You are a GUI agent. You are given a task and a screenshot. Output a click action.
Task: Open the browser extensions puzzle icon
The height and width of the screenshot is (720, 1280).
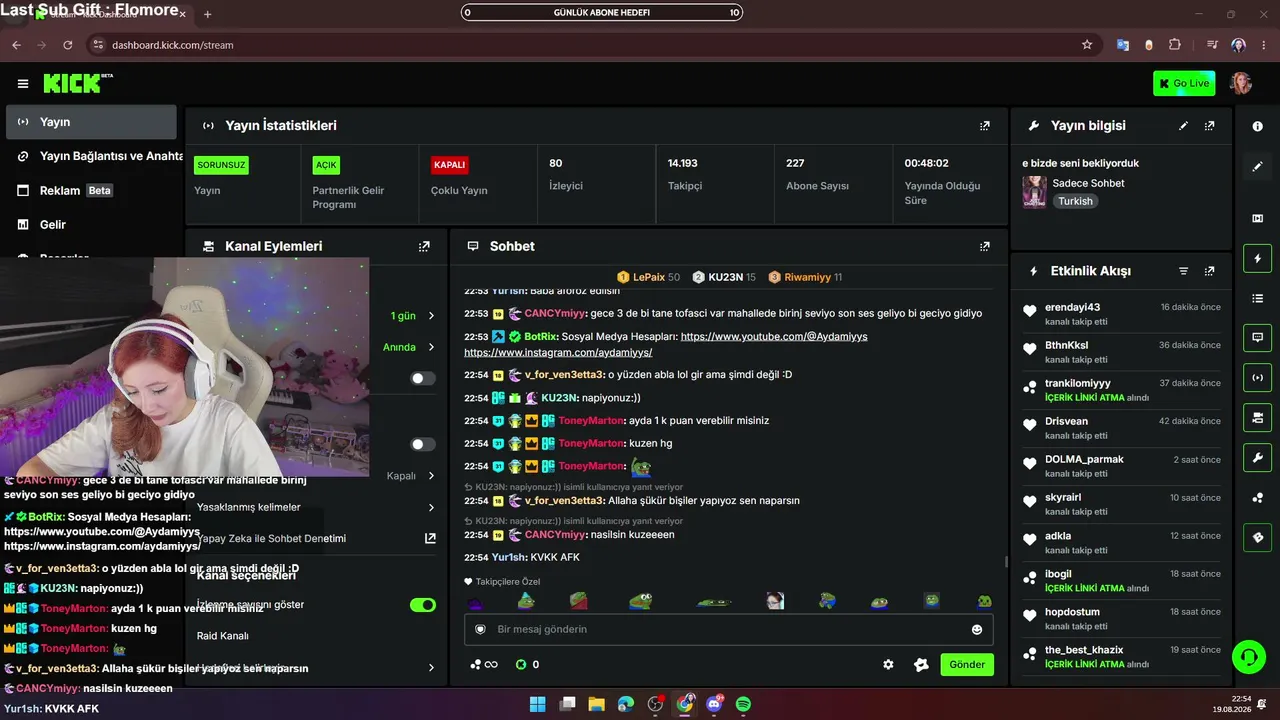[1175, 45]
